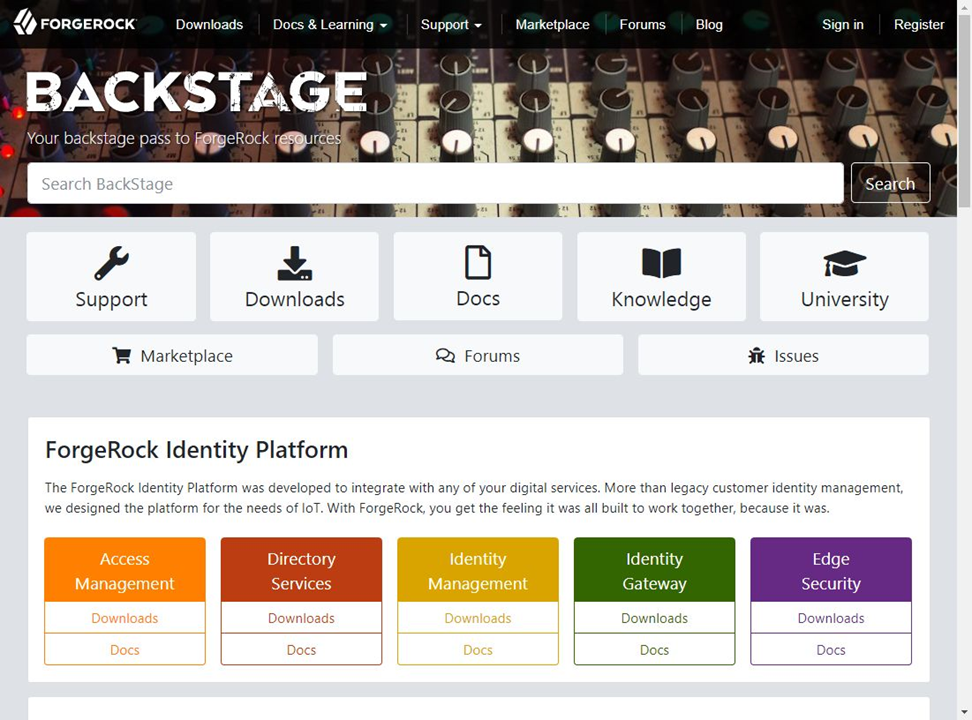The height and width of the screenshot is (720, 972).
Task: Open the Identity Management yellow header
Action: [x=478, y=570]
